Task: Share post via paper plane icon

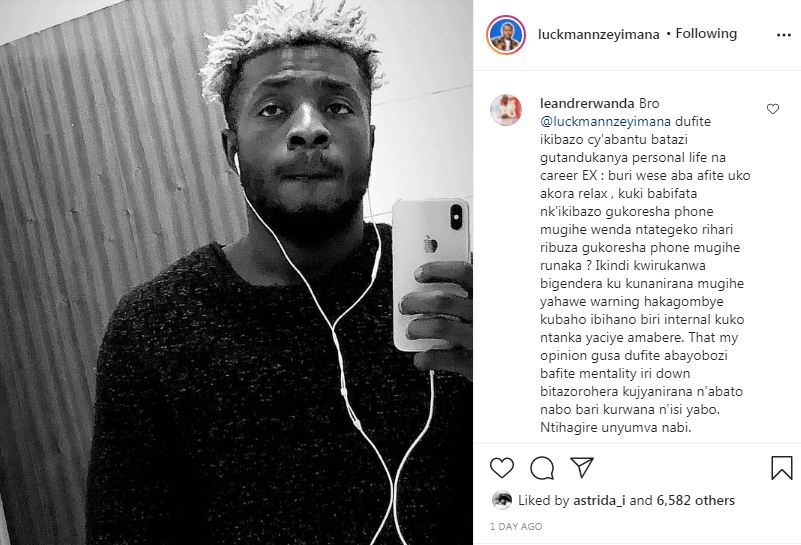Action: coord(582,467)
